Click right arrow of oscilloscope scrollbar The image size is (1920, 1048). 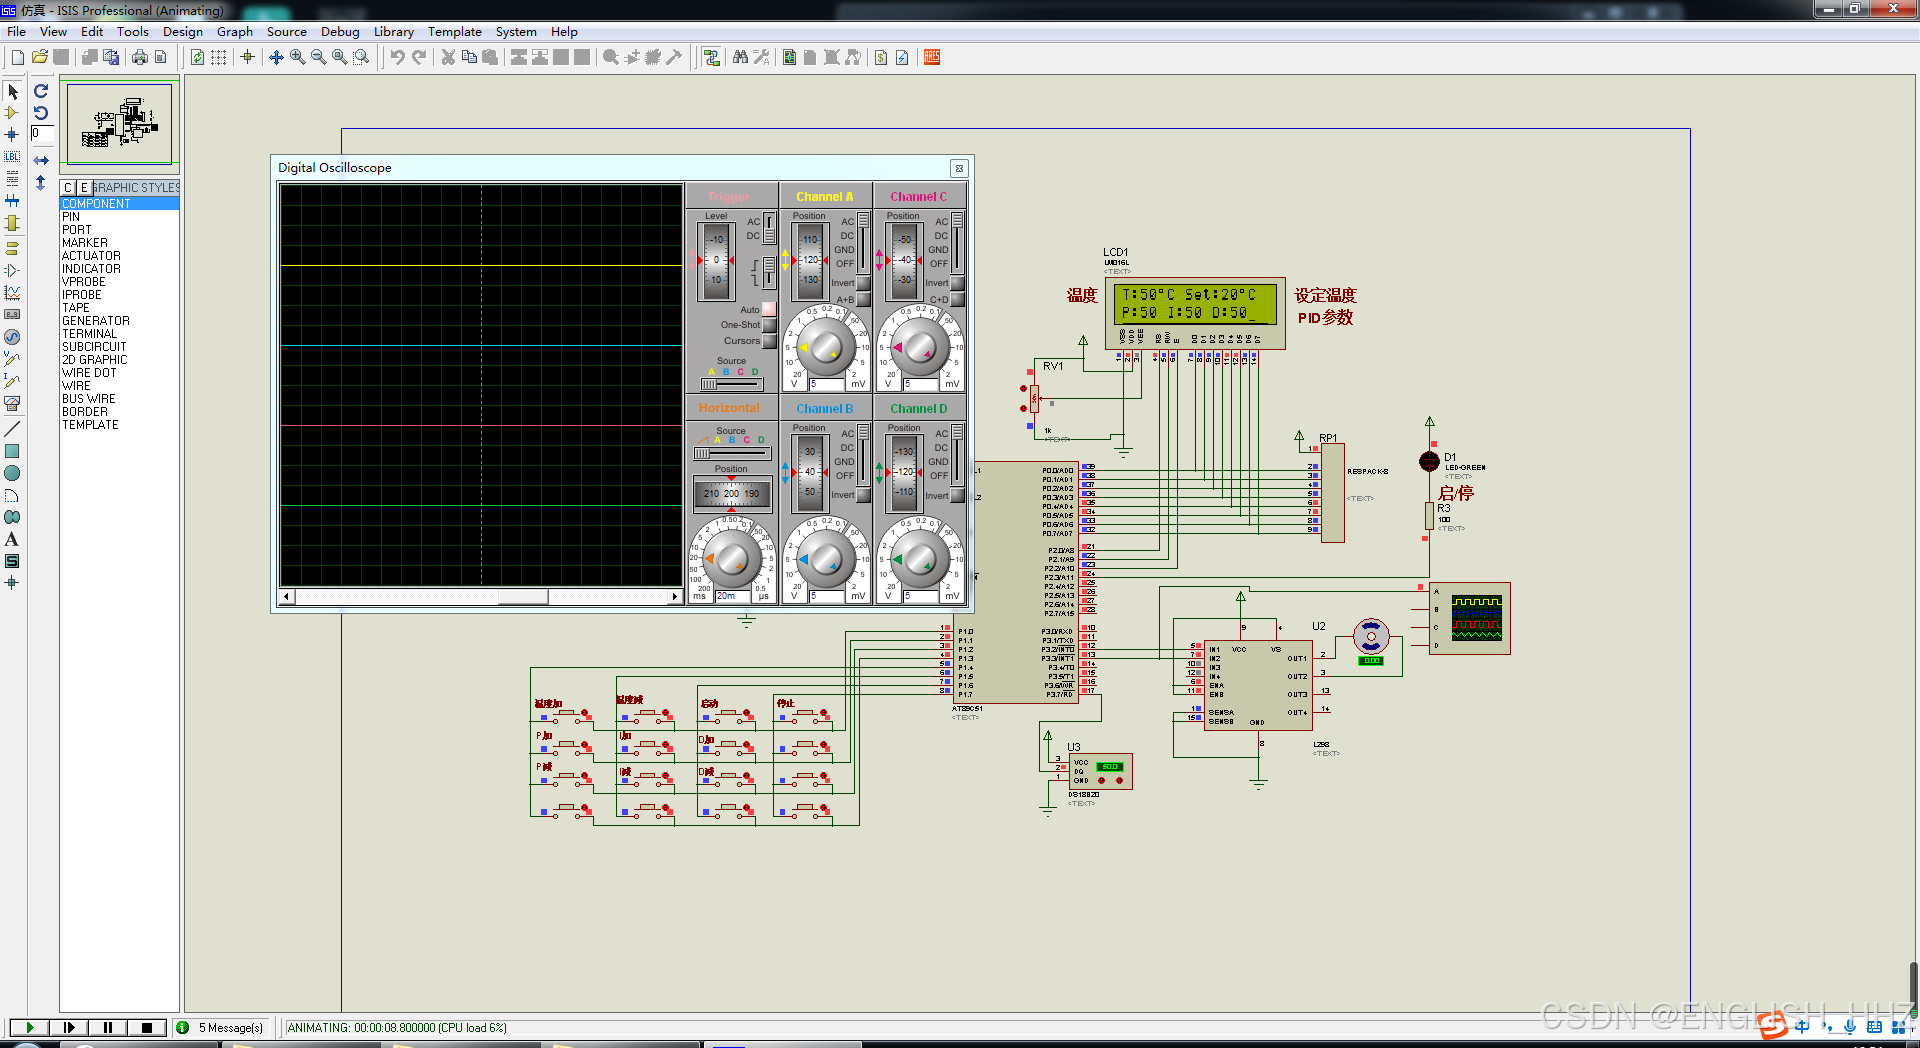pos(675,597)
